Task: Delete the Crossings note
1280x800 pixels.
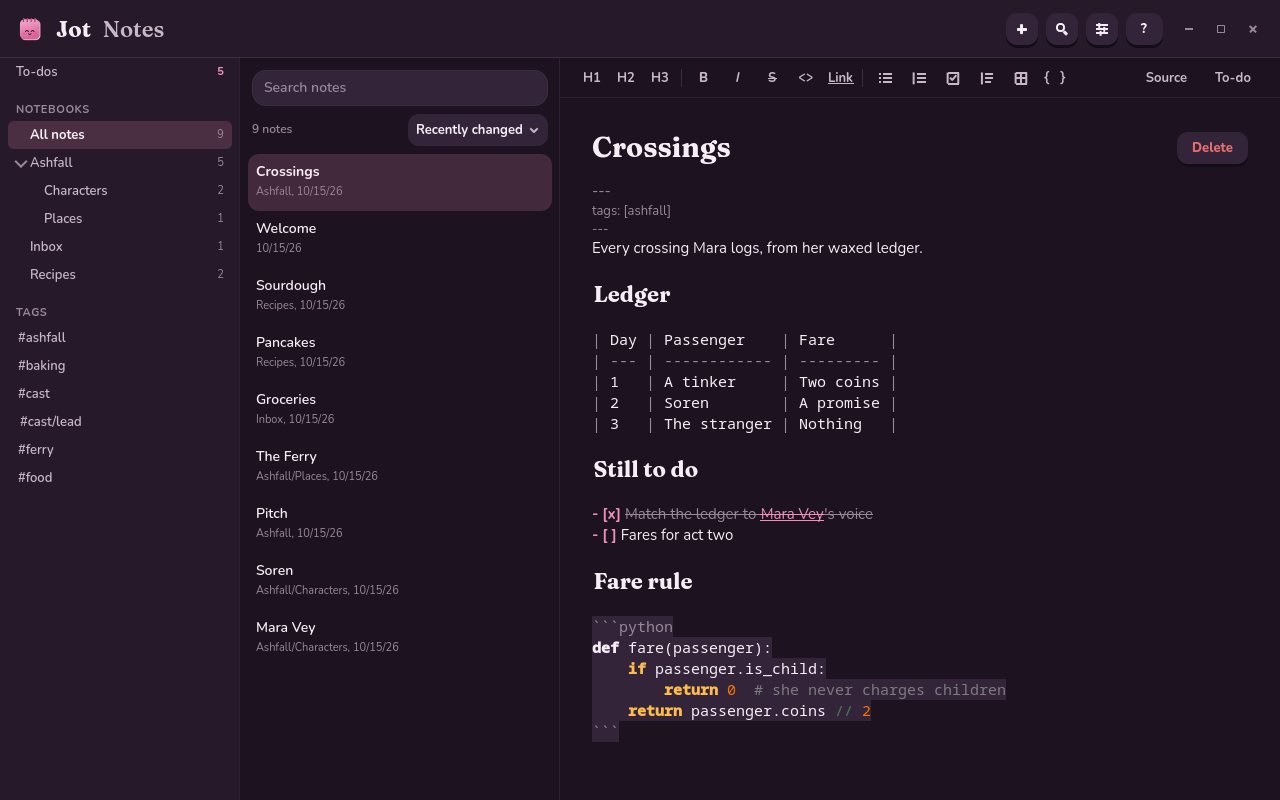Action: (1212, 148)
